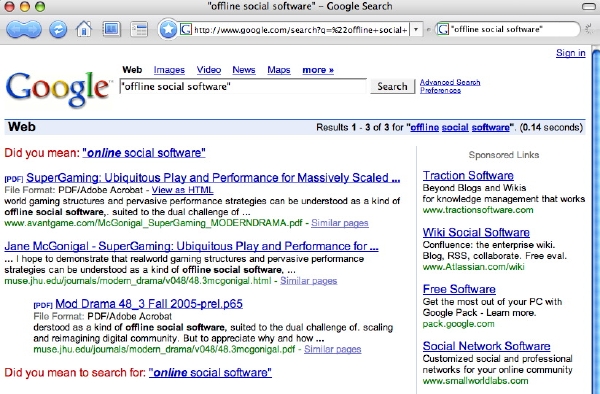Click the Google icon in search field

point(443,29)
